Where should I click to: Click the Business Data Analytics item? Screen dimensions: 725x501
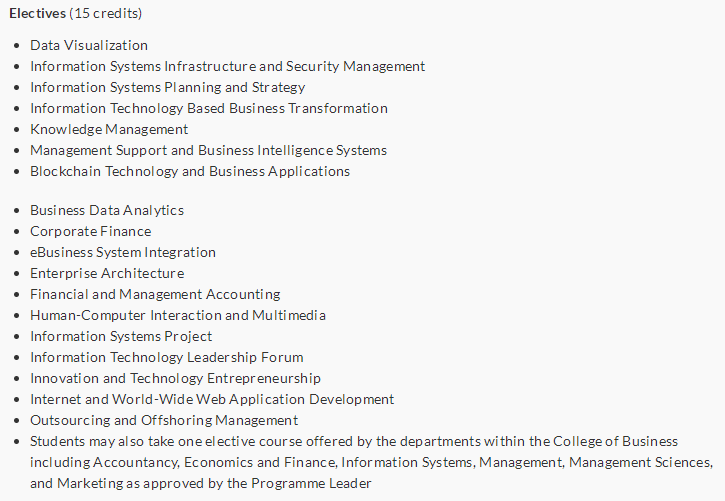click(x=107, y=210)
